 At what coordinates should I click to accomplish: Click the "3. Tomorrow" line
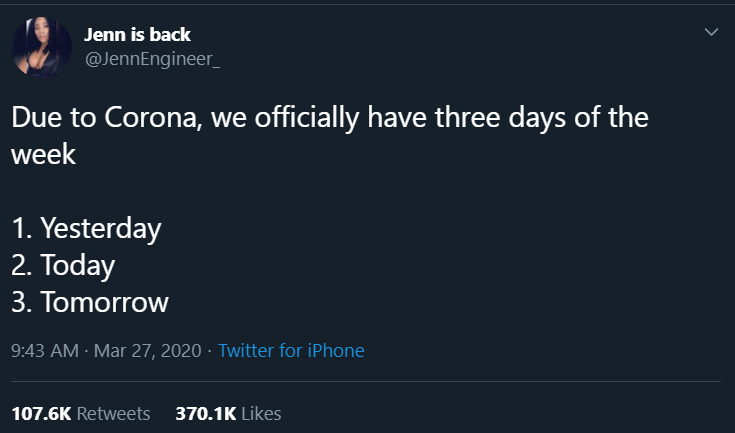point(90,302)
